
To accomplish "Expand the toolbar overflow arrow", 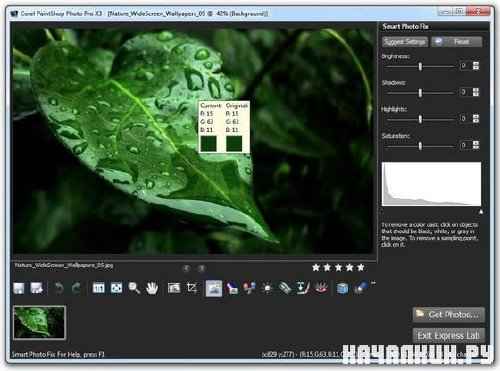I will [x=373, y=283].
